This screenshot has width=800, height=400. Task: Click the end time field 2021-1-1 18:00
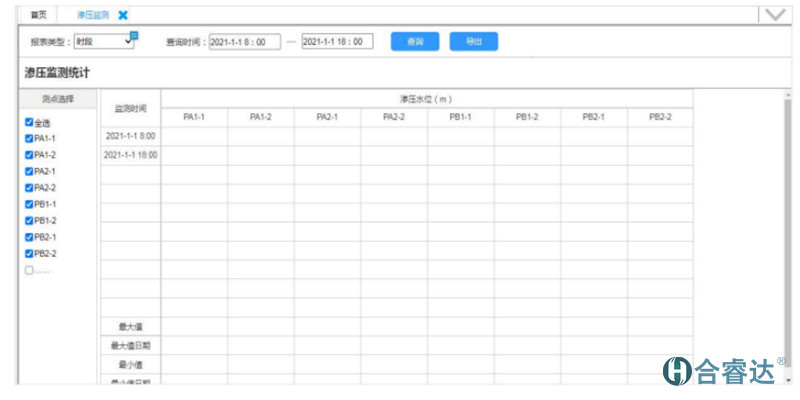[x=336, y=42]
